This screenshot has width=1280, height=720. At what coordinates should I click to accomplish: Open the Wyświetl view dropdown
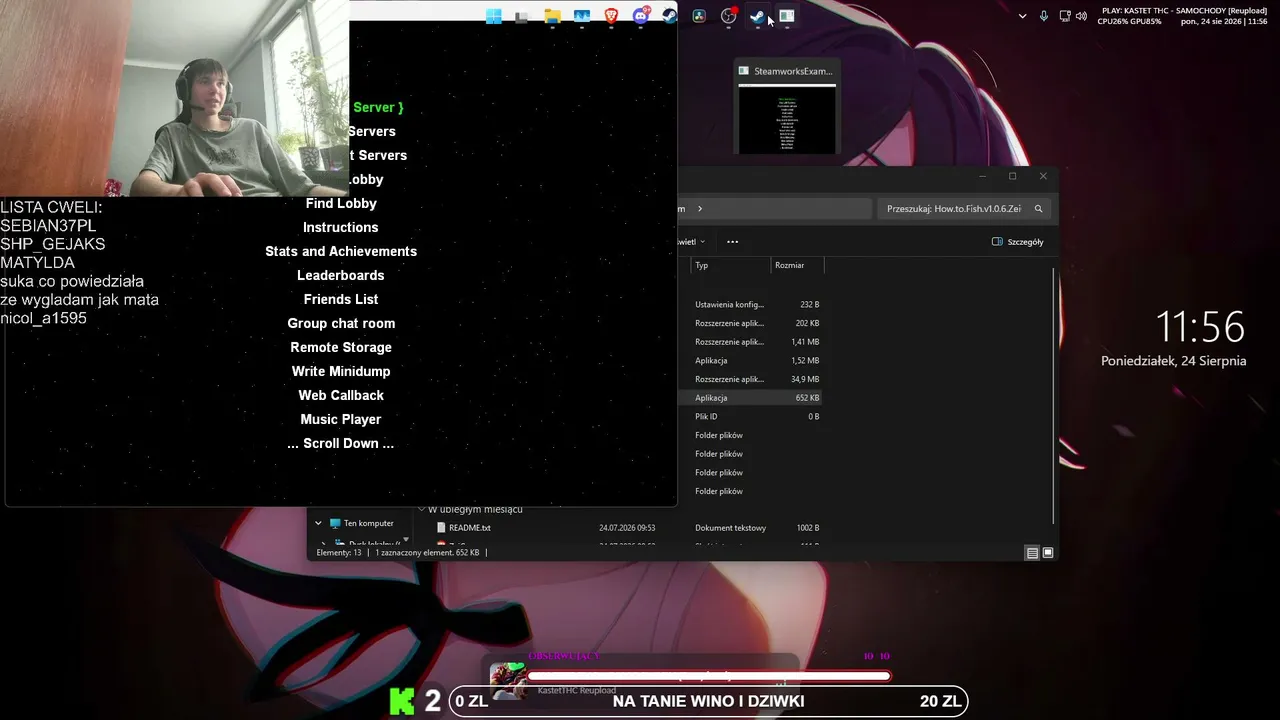click(x=692, y=242)
